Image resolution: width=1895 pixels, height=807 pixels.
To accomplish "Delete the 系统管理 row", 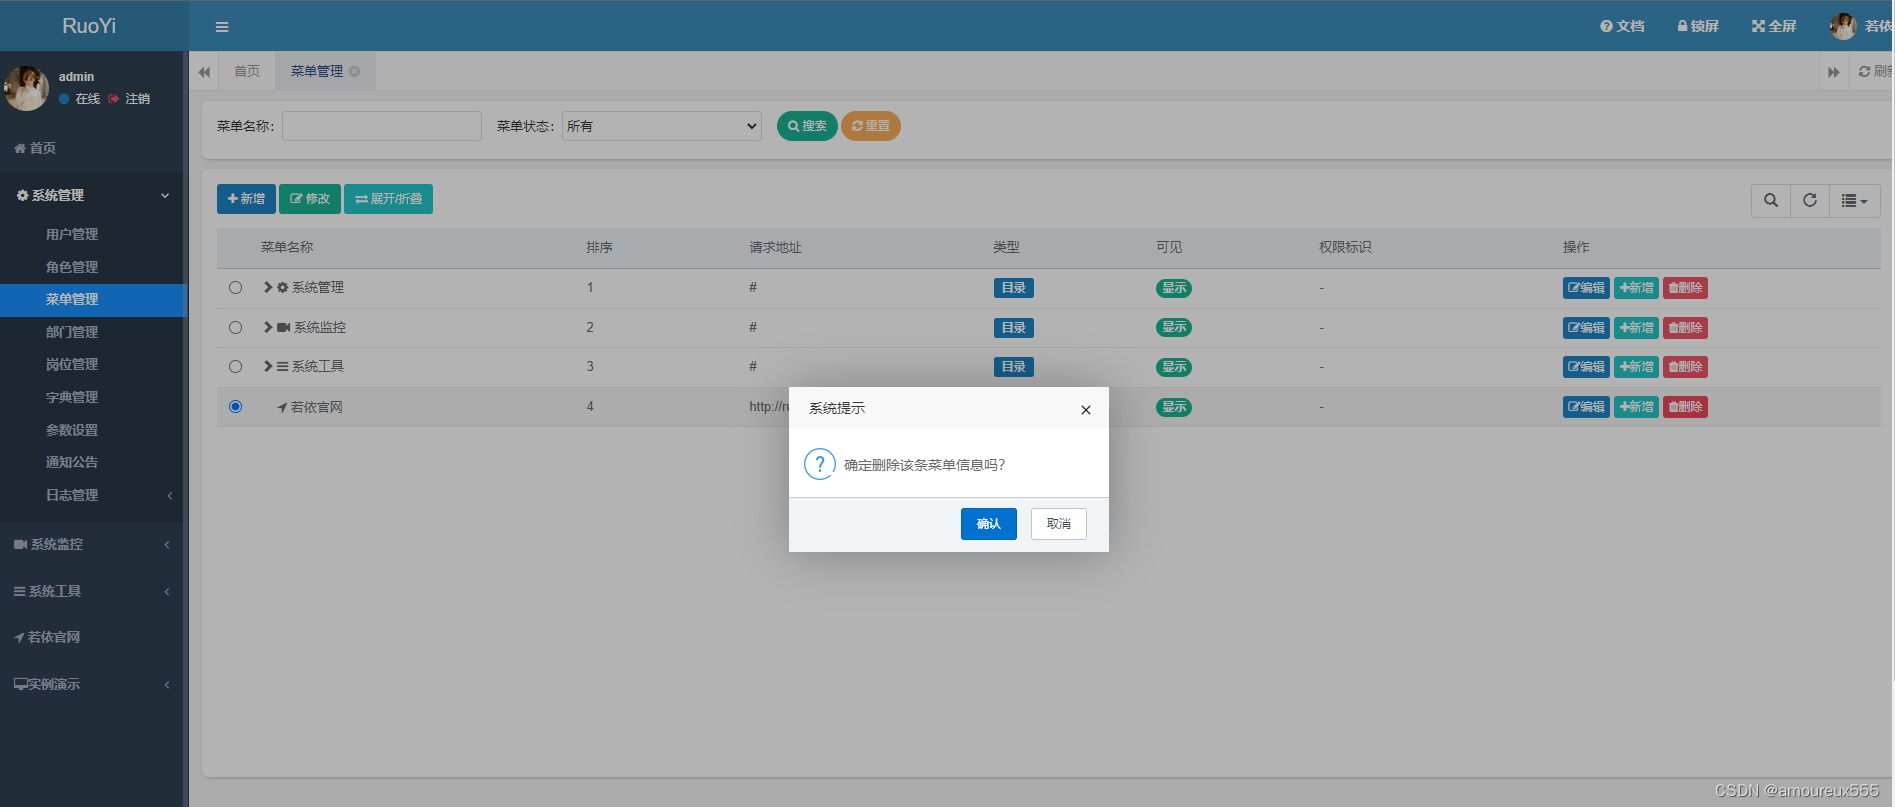I will [1685, 288].
